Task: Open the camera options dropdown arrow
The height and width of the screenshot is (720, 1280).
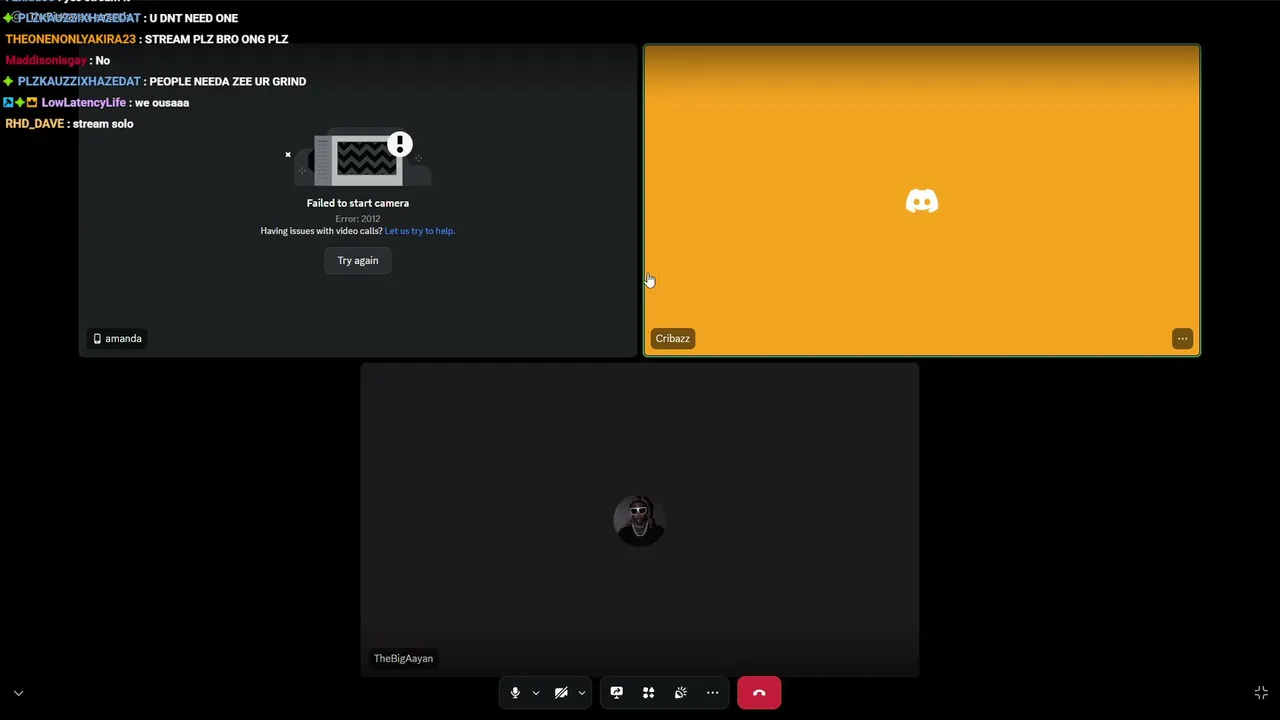Action: pyautogui.click(x=581, y=693)
